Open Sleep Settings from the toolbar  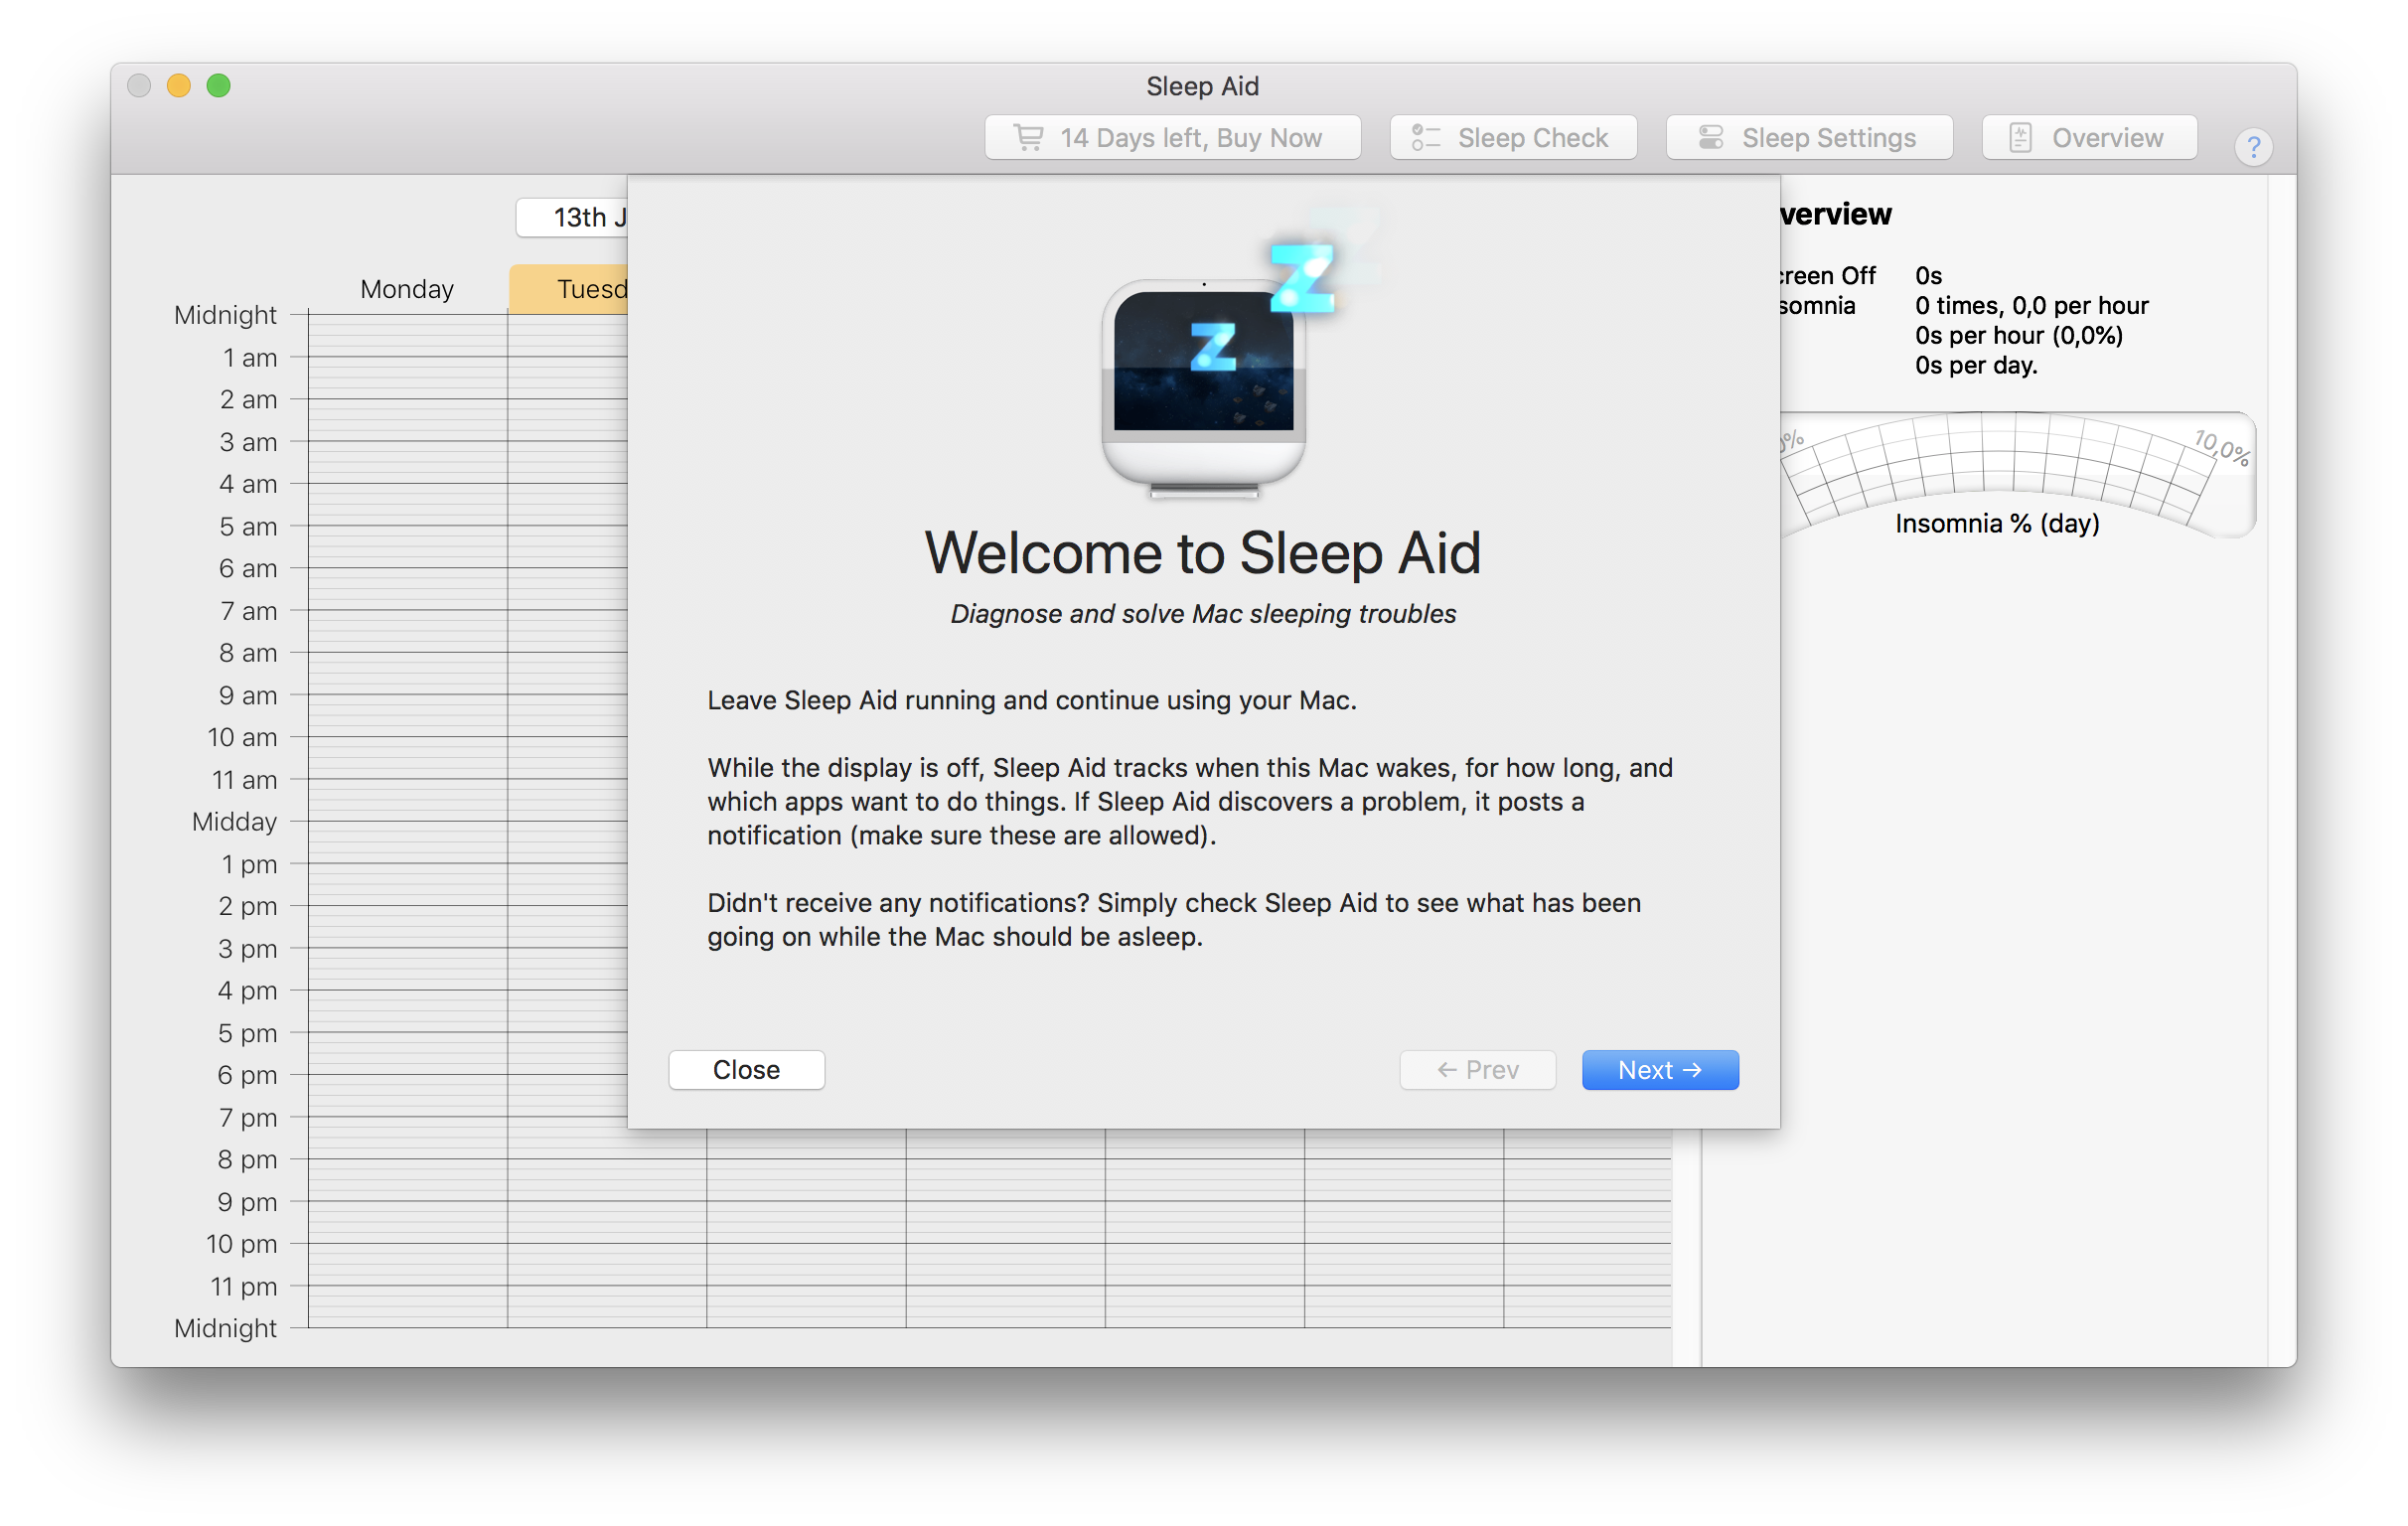1808,137
